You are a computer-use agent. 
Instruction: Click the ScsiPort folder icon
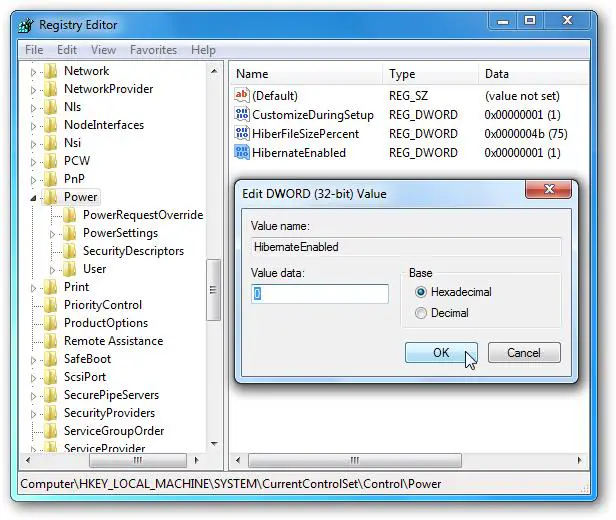click(x=51, y=377)
